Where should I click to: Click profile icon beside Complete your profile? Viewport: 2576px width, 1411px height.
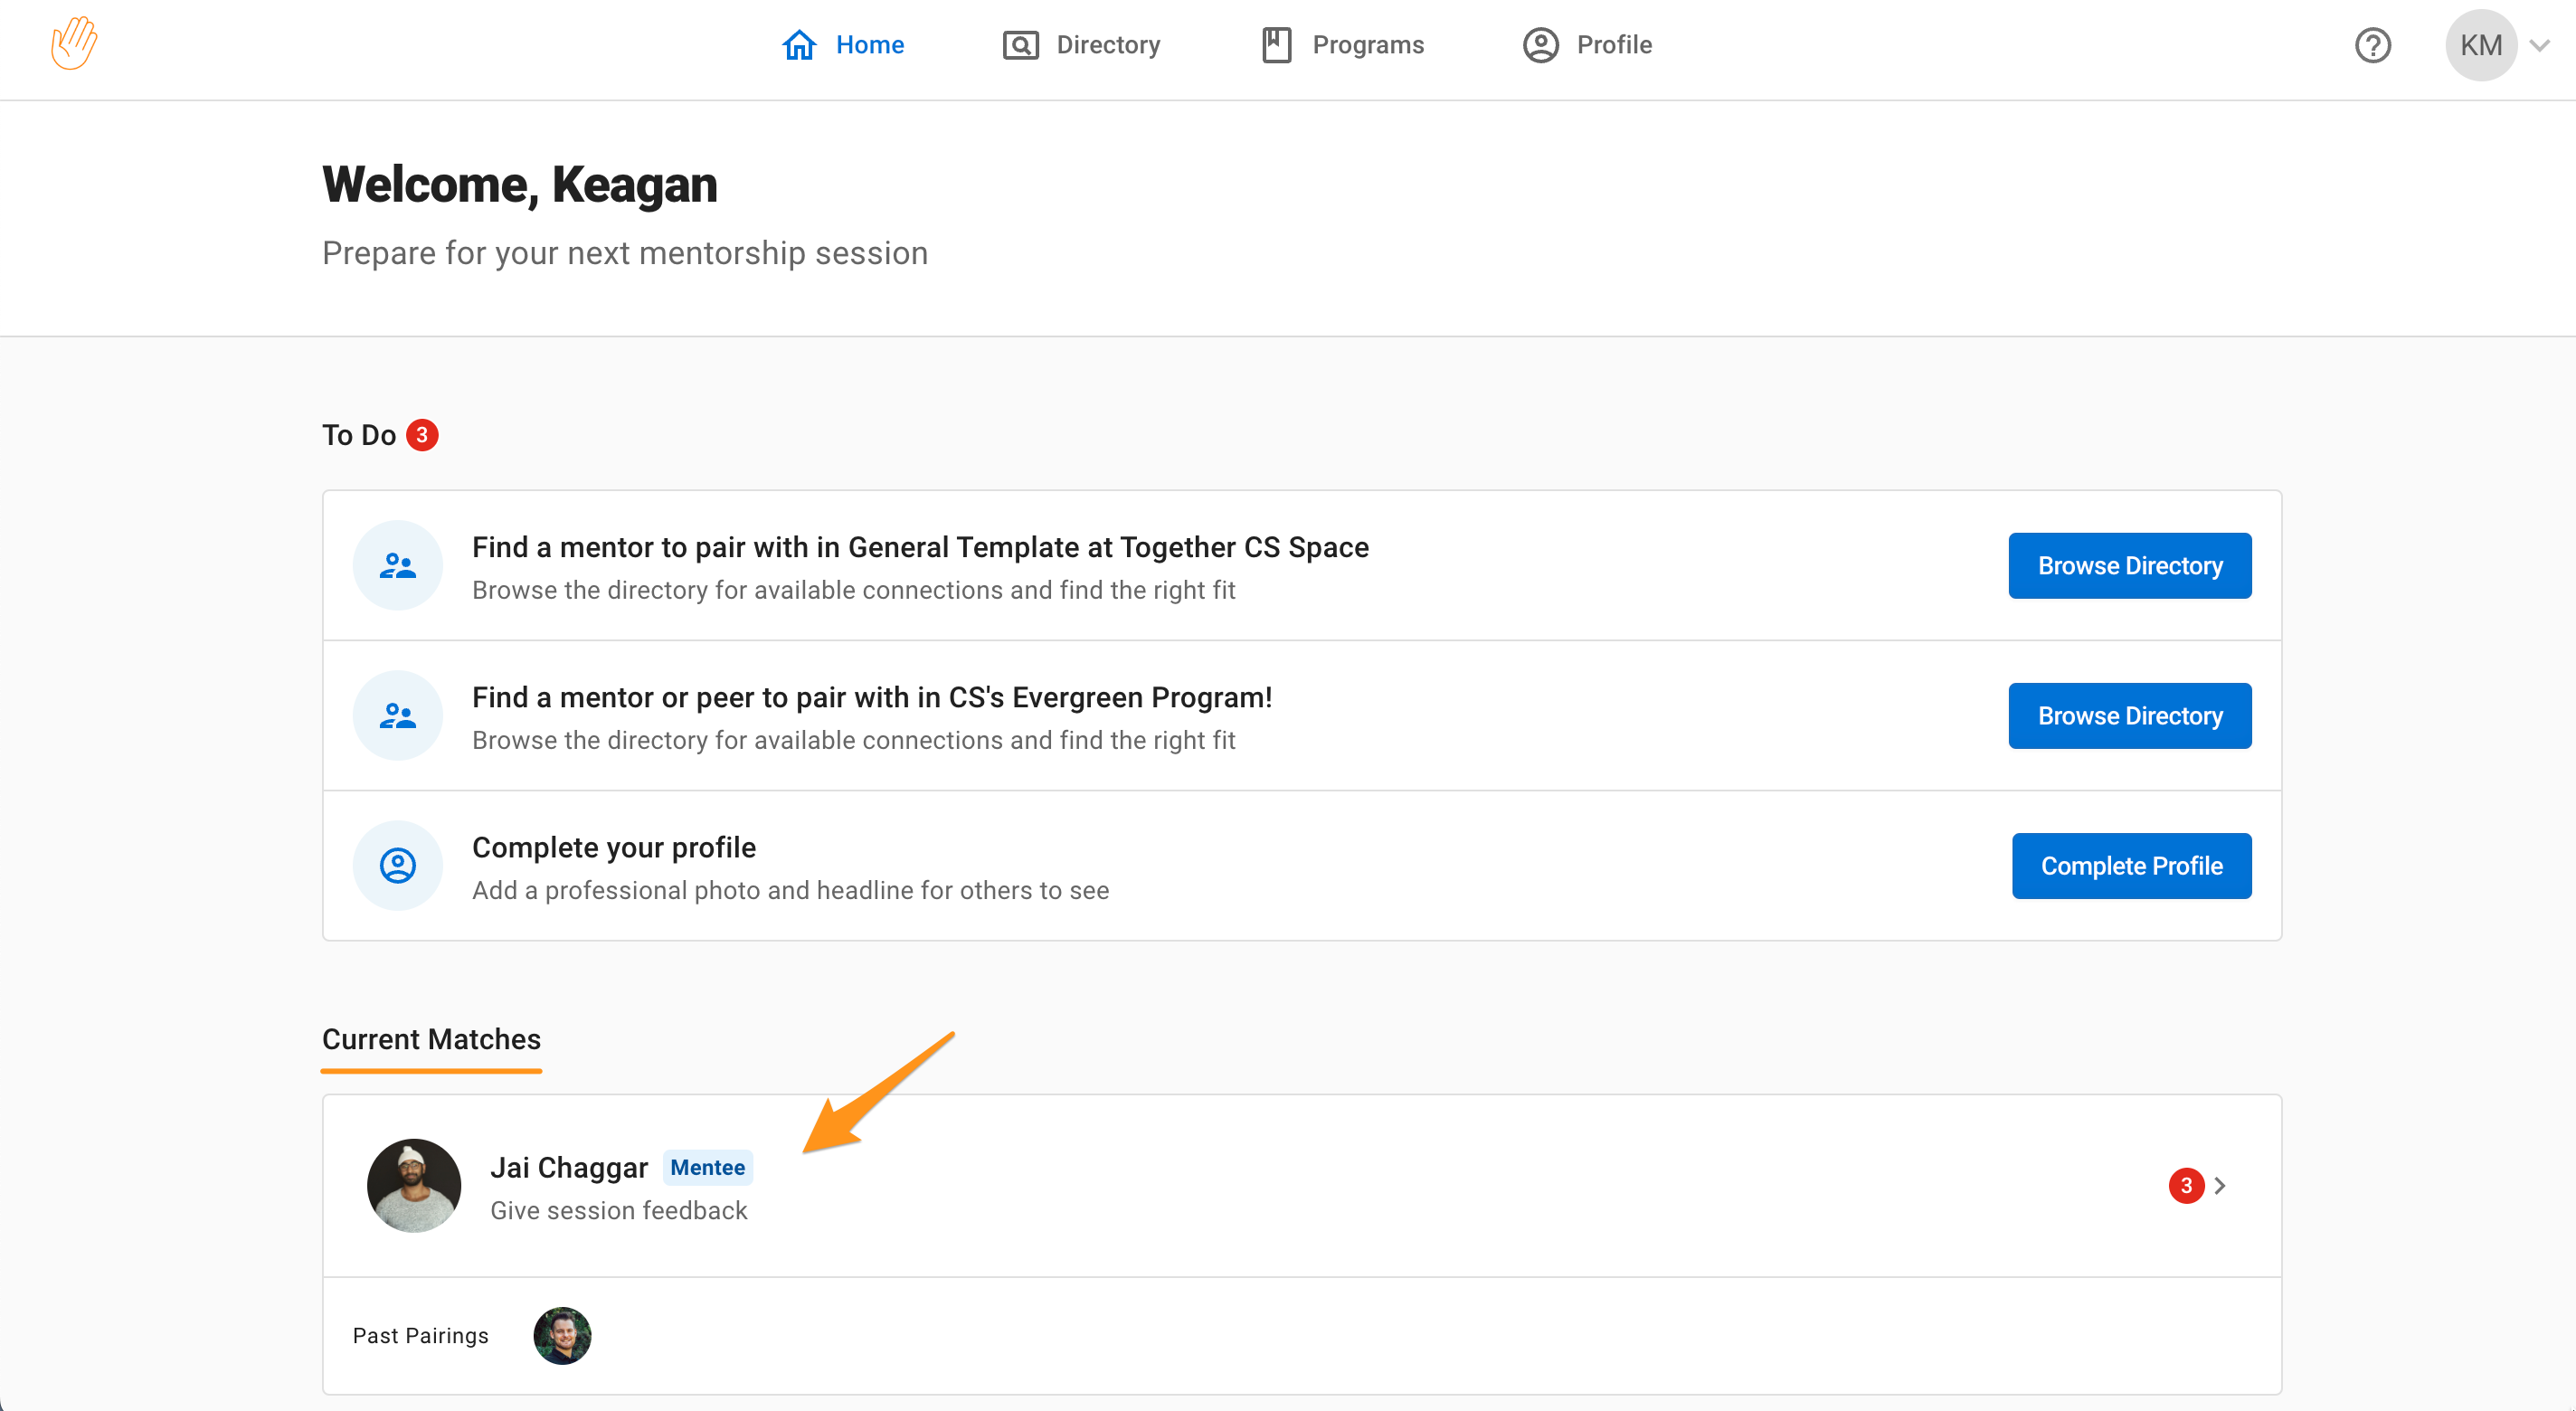[x=398, y=866]
